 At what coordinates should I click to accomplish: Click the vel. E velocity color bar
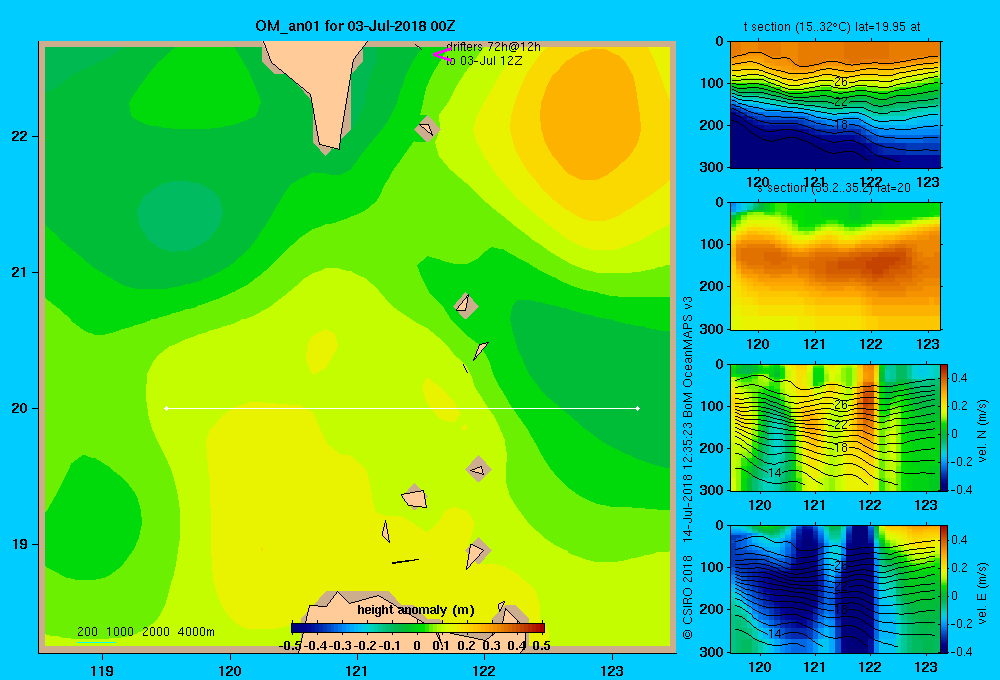coord(944,589)
